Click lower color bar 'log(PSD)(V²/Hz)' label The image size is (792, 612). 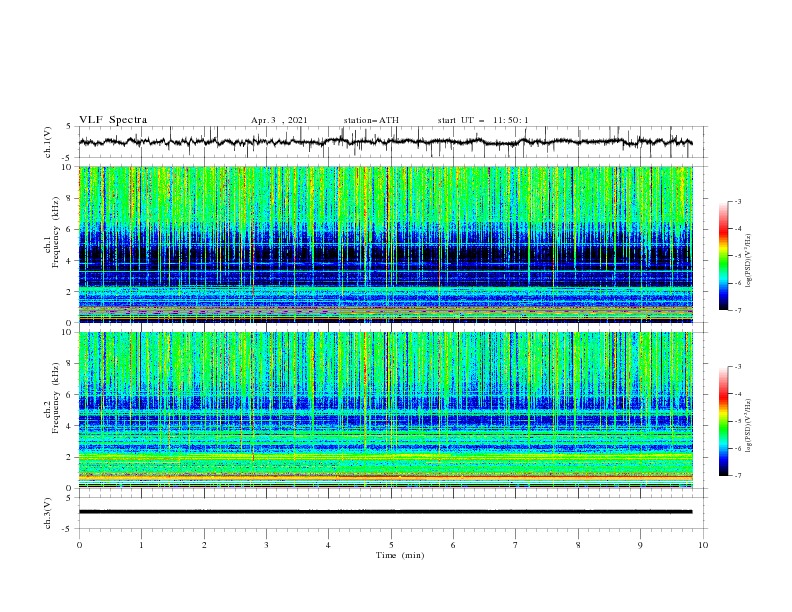click(749, 426)
